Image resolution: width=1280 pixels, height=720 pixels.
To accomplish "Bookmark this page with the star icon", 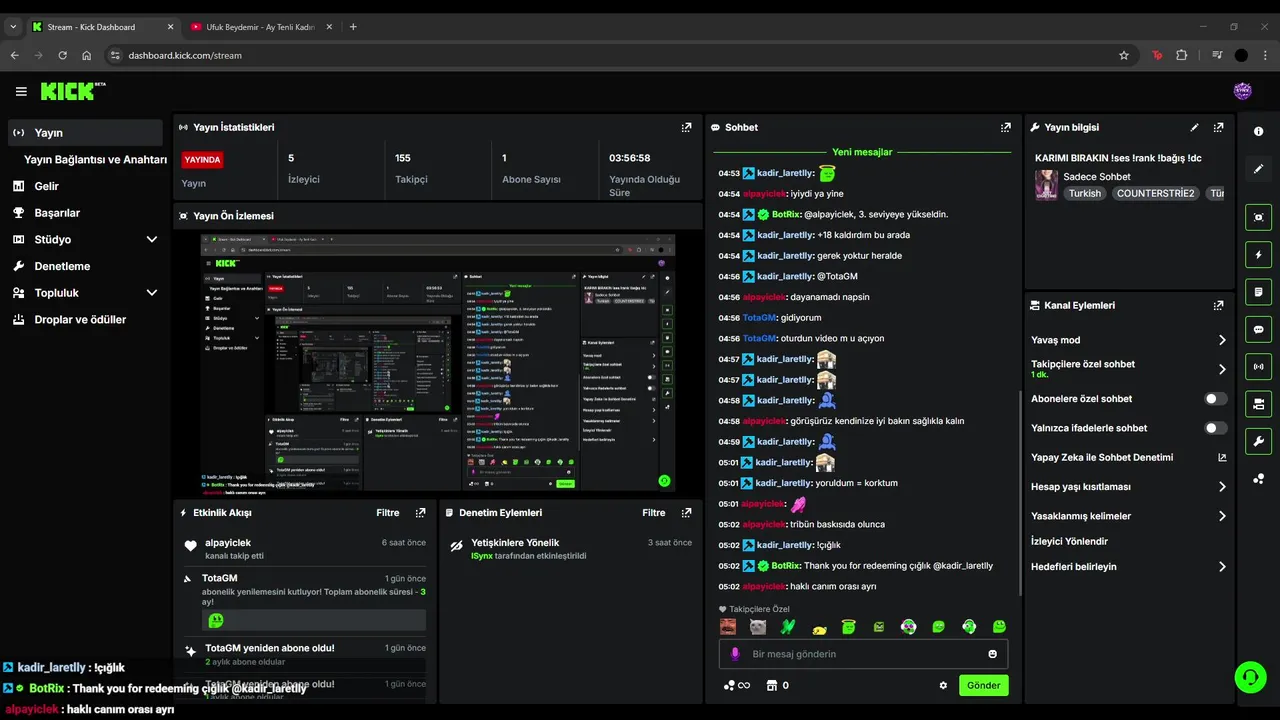I will (x=1124, y=55).
